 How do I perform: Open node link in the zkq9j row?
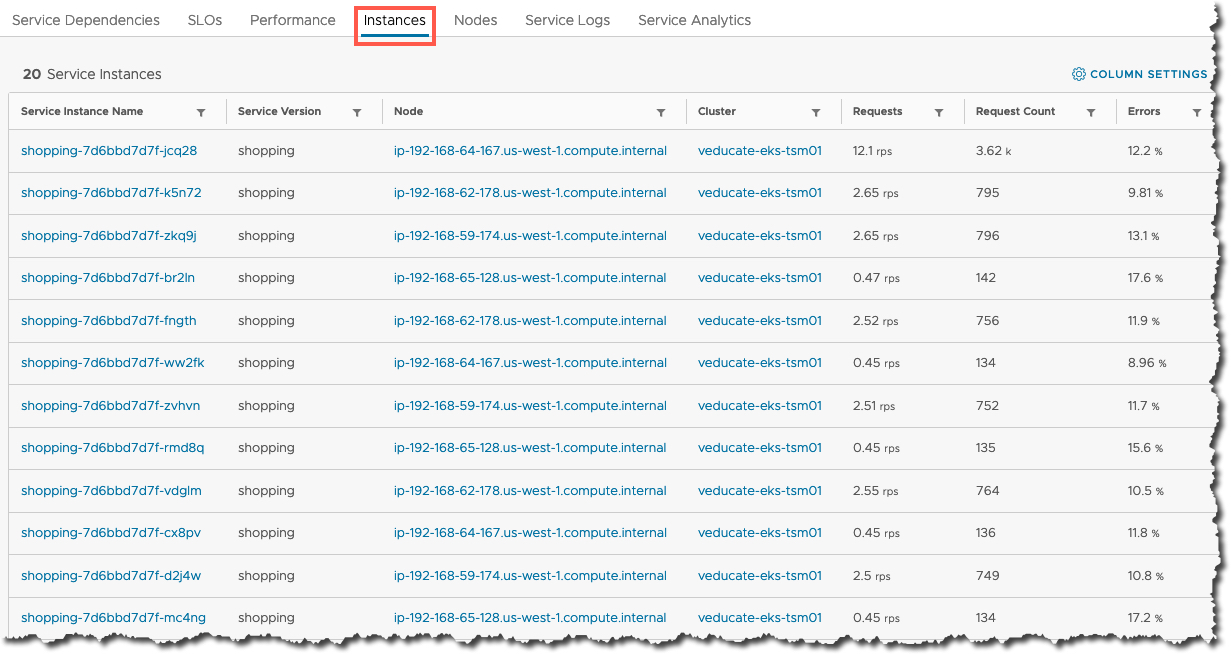[530, 236]
